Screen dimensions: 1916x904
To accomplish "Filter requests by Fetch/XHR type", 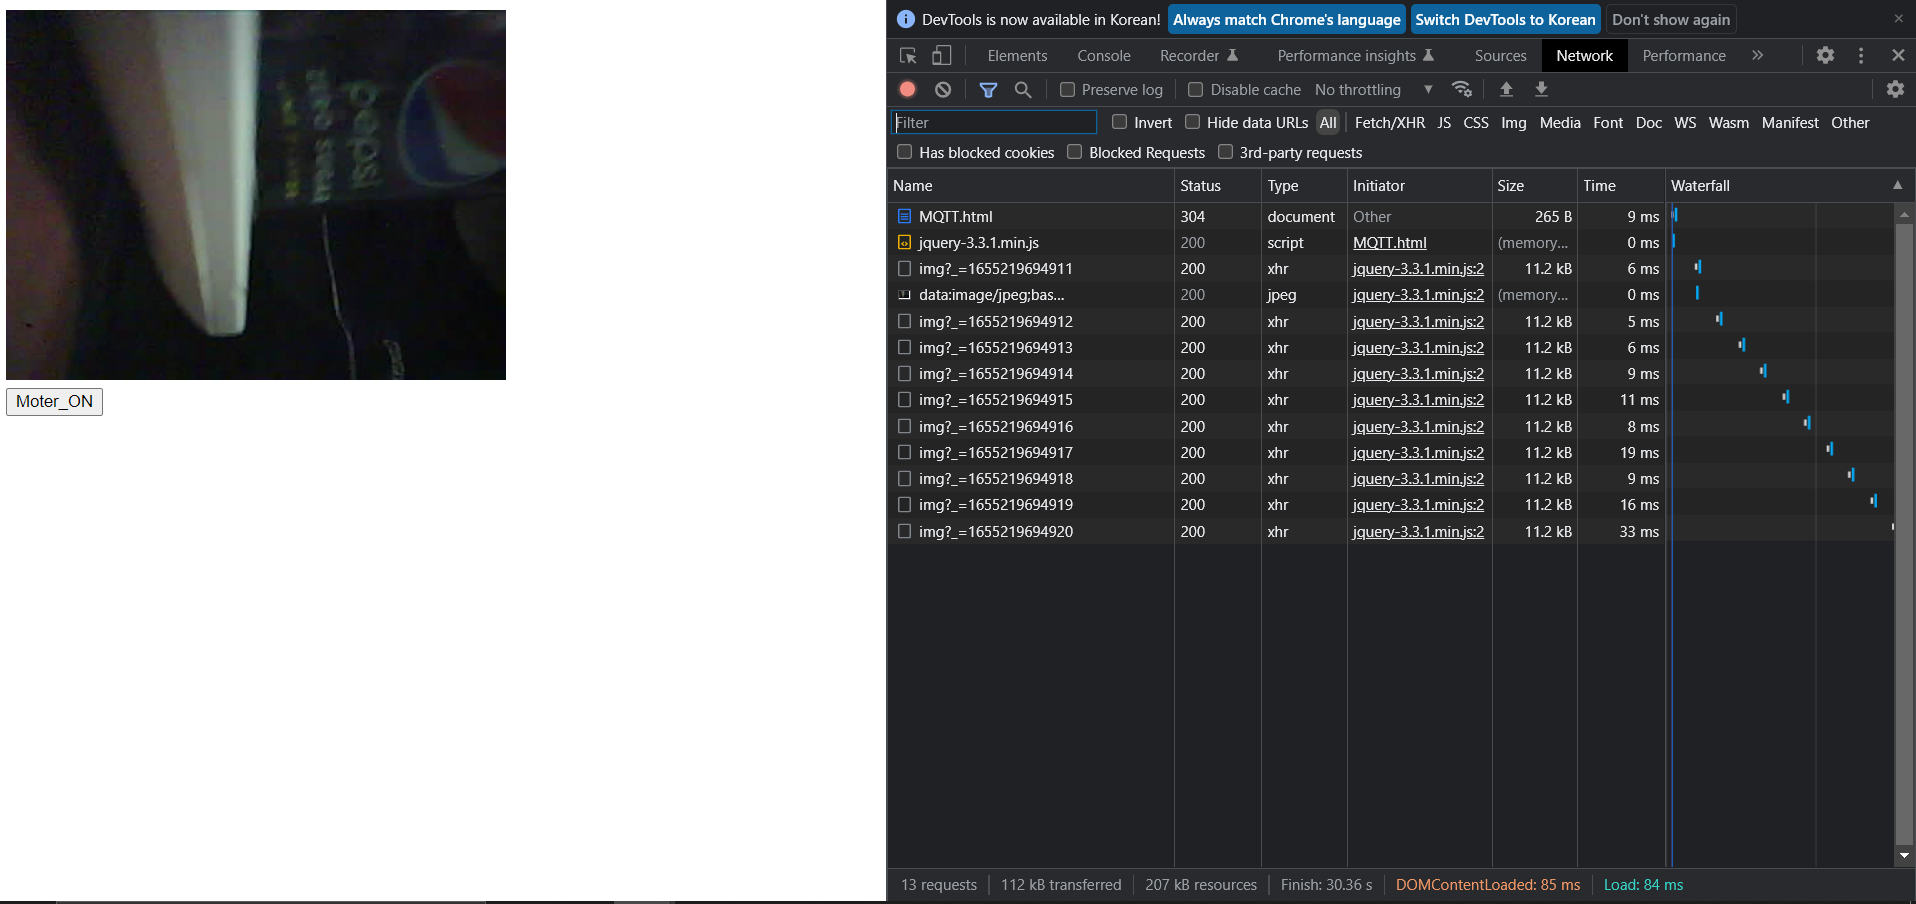I will (x=1389, y=122).
